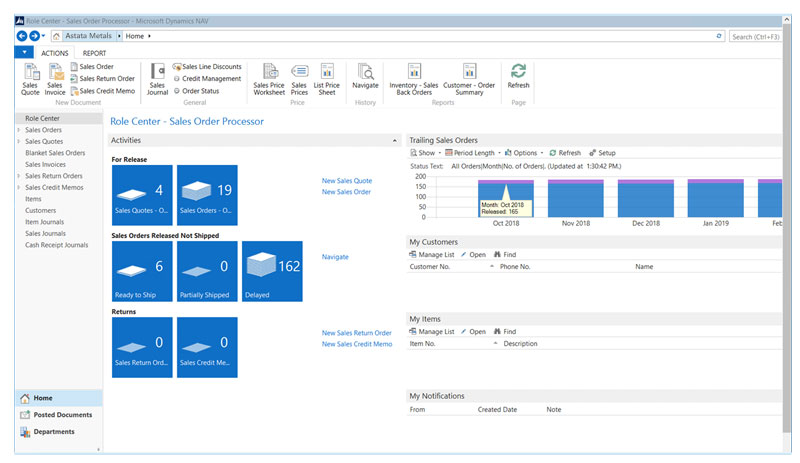Expand the Sales Credit Memos tree node
The width and height of the screenshot is (800, 463).
(19, 187)
